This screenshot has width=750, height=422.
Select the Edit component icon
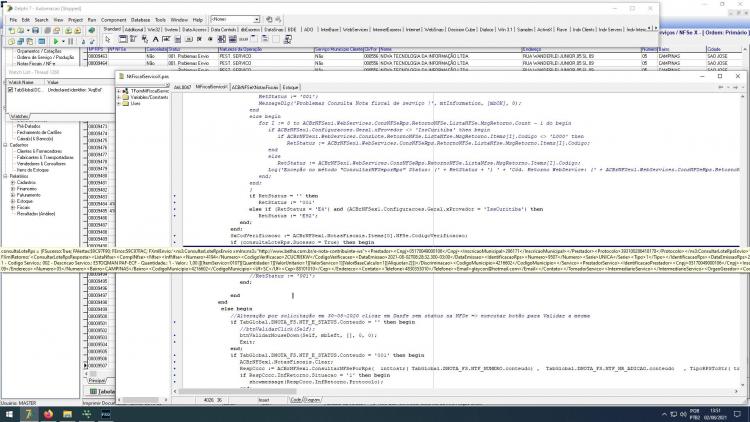tap(166, 39)
